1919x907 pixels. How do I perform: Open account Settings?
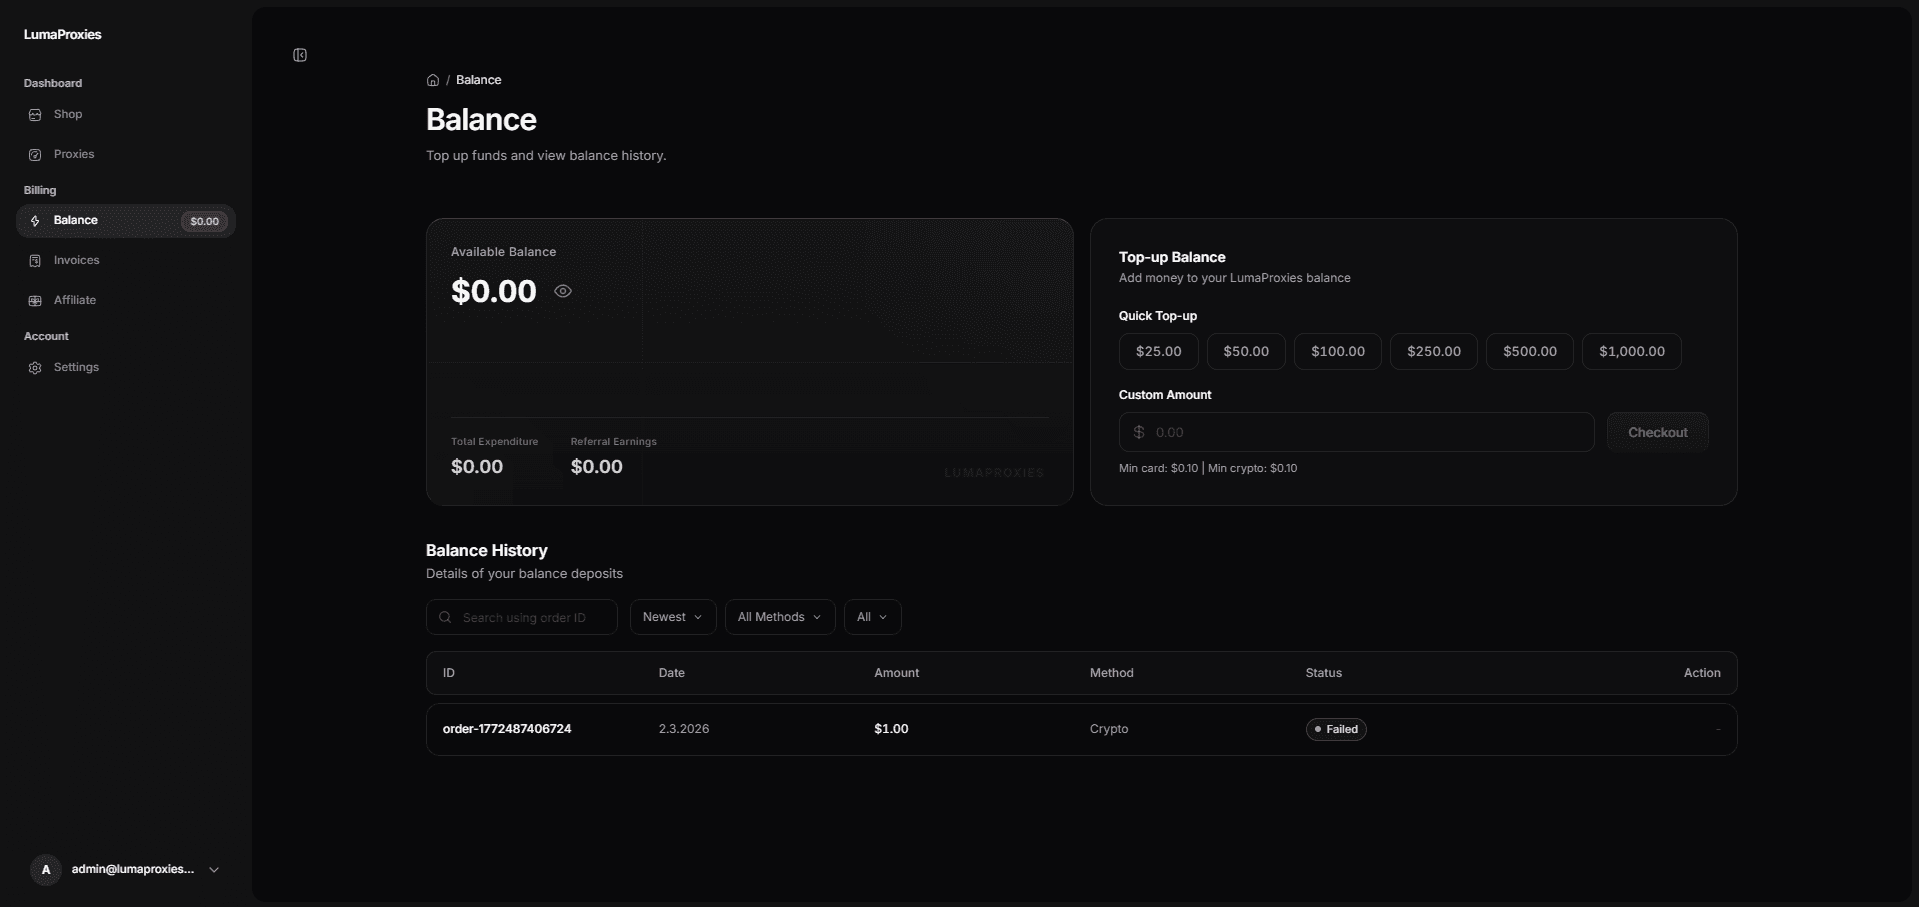coord(77,367)
